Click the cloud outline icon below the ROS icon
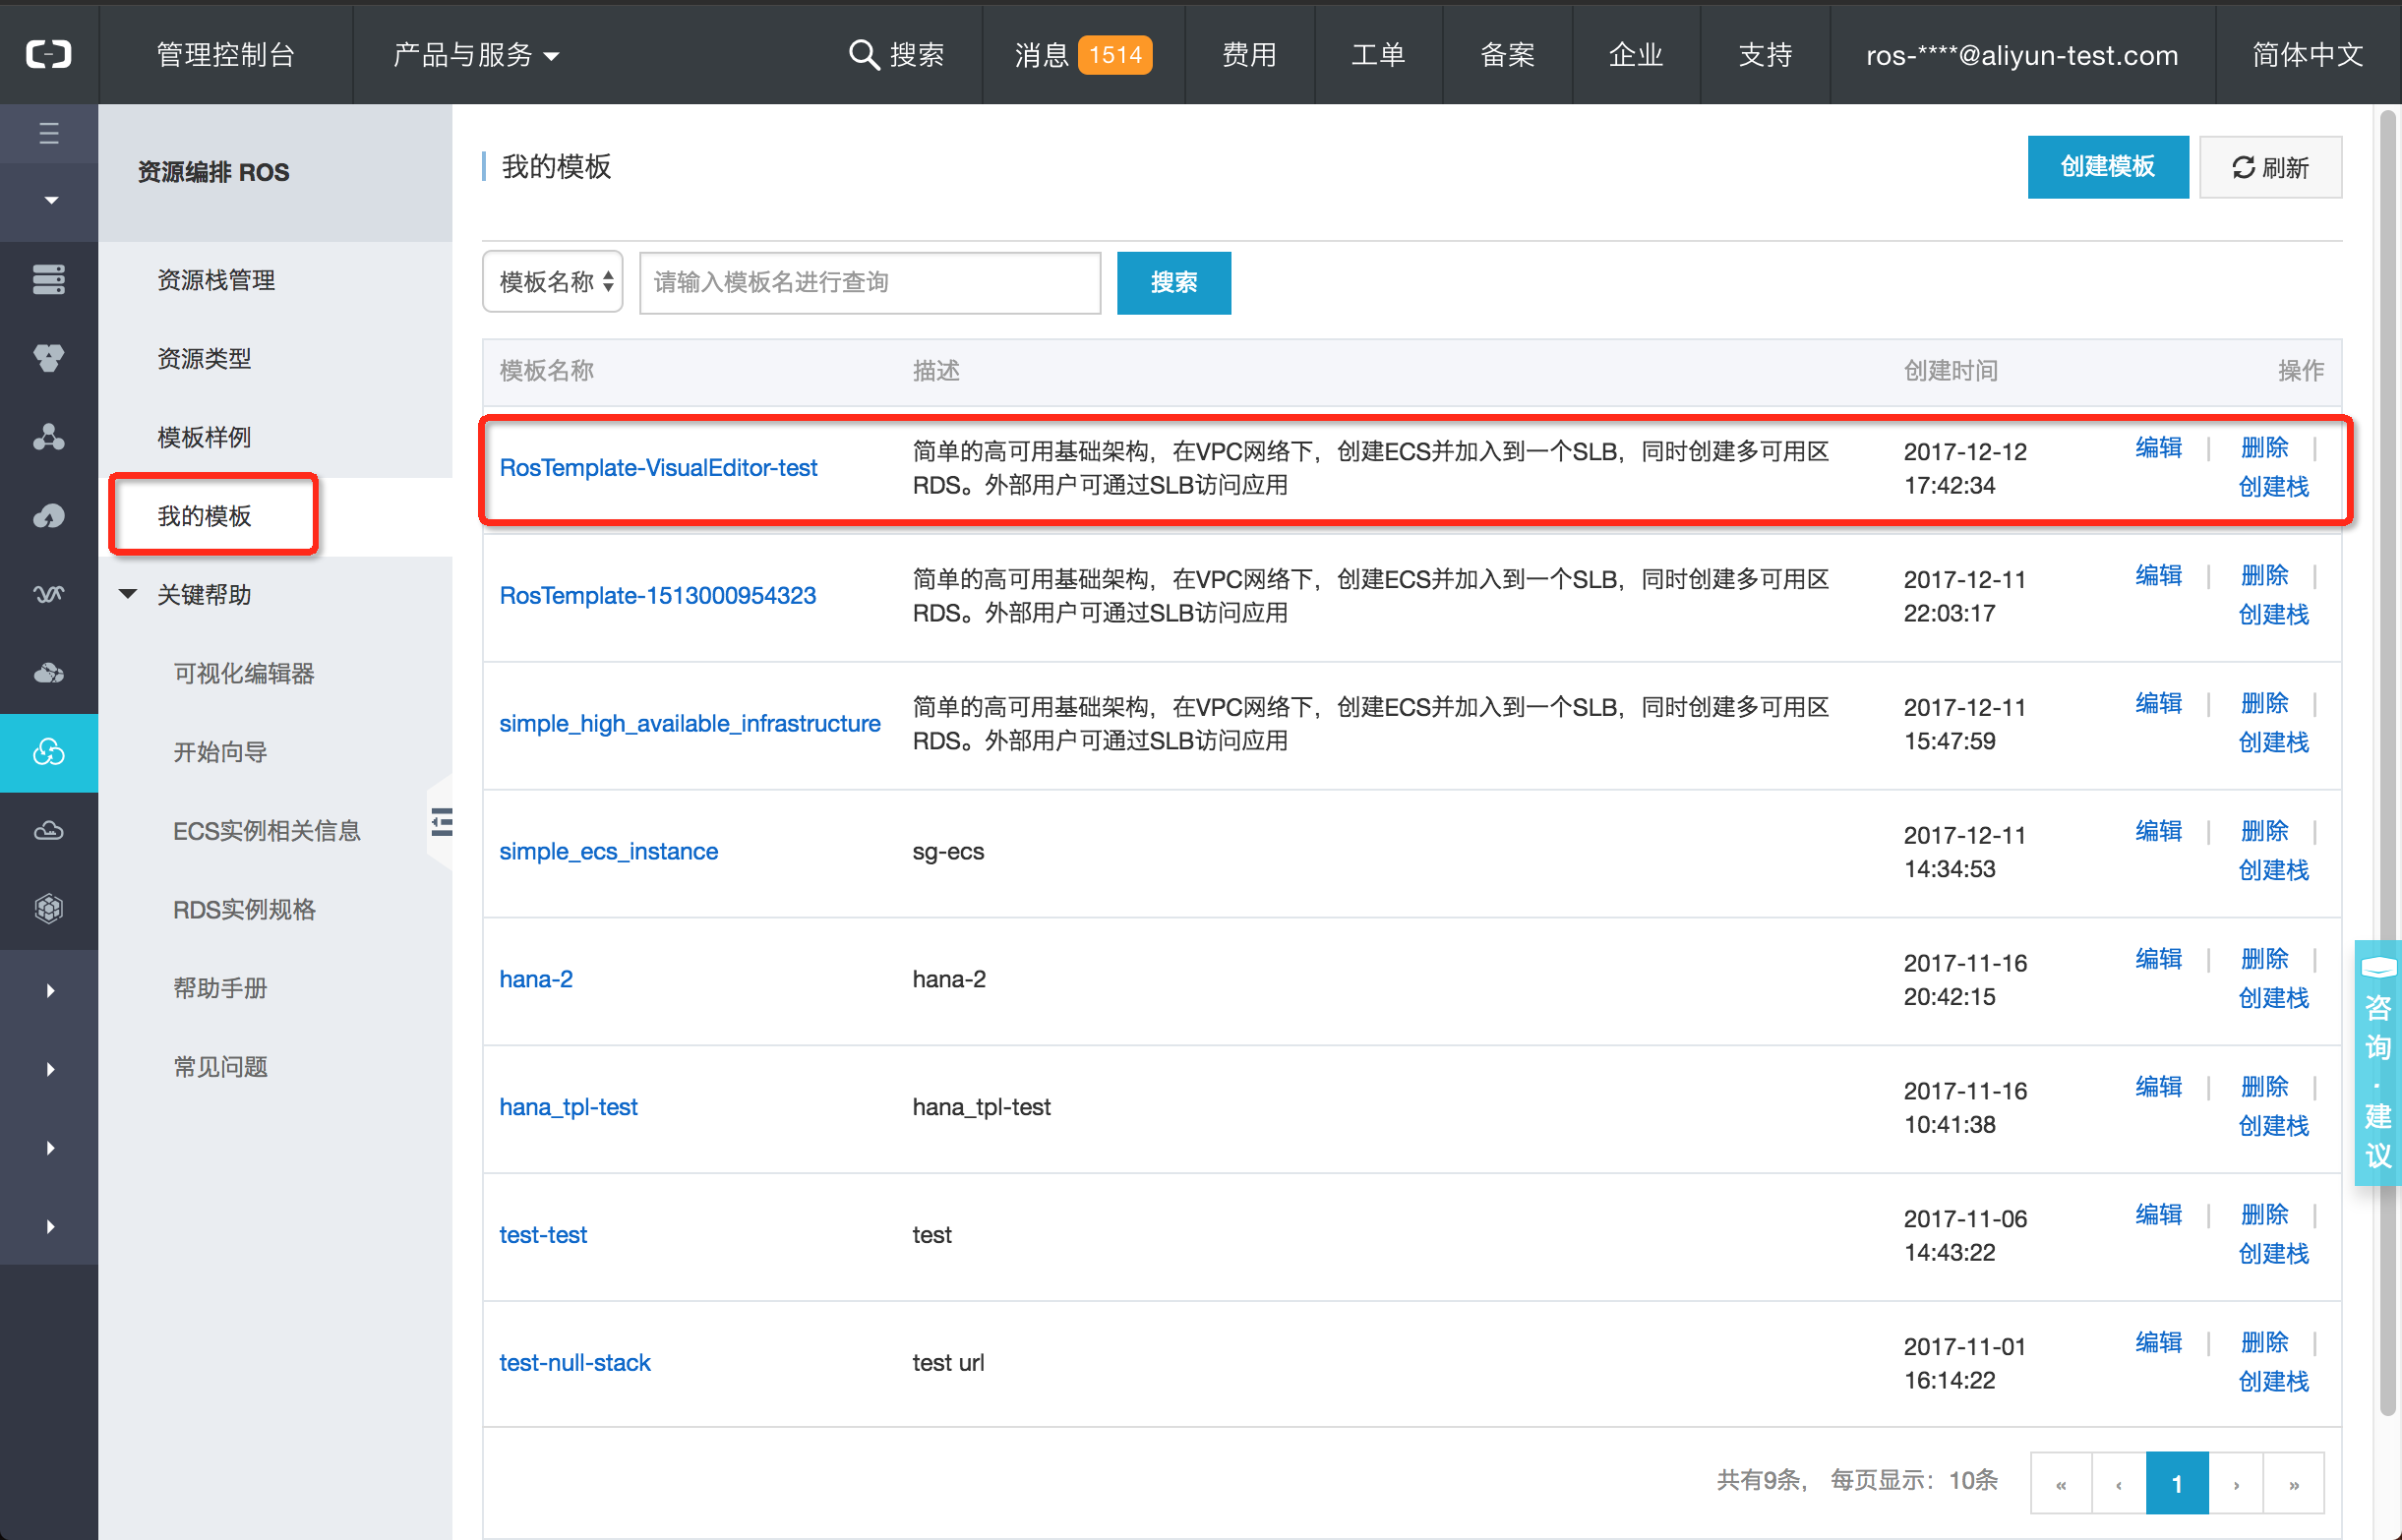The height and width of the screenshot is (1540, 2402). tap(49, 830)
